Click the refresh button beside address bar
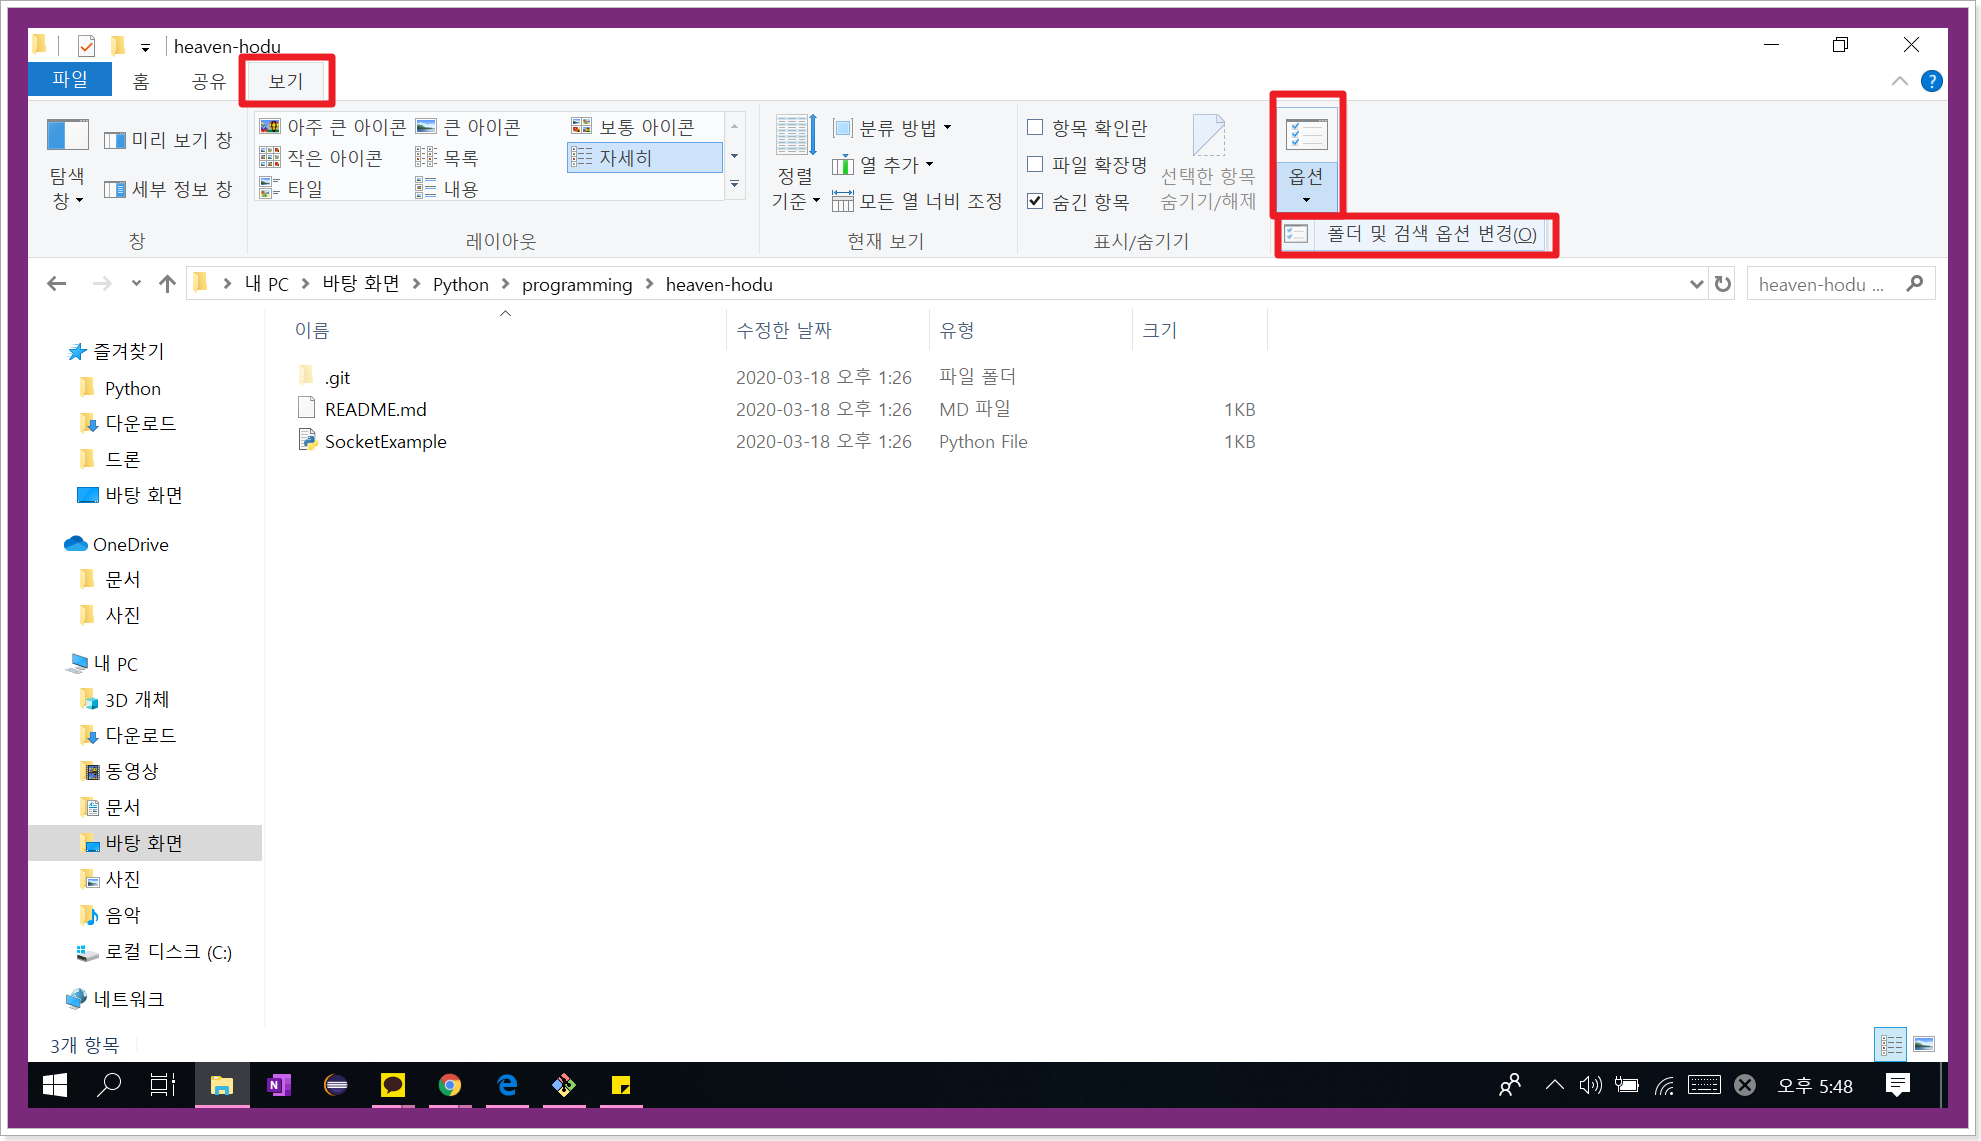This screenshot has width=1981, height=1141. pyautogui.click(x=1722, y=284)
